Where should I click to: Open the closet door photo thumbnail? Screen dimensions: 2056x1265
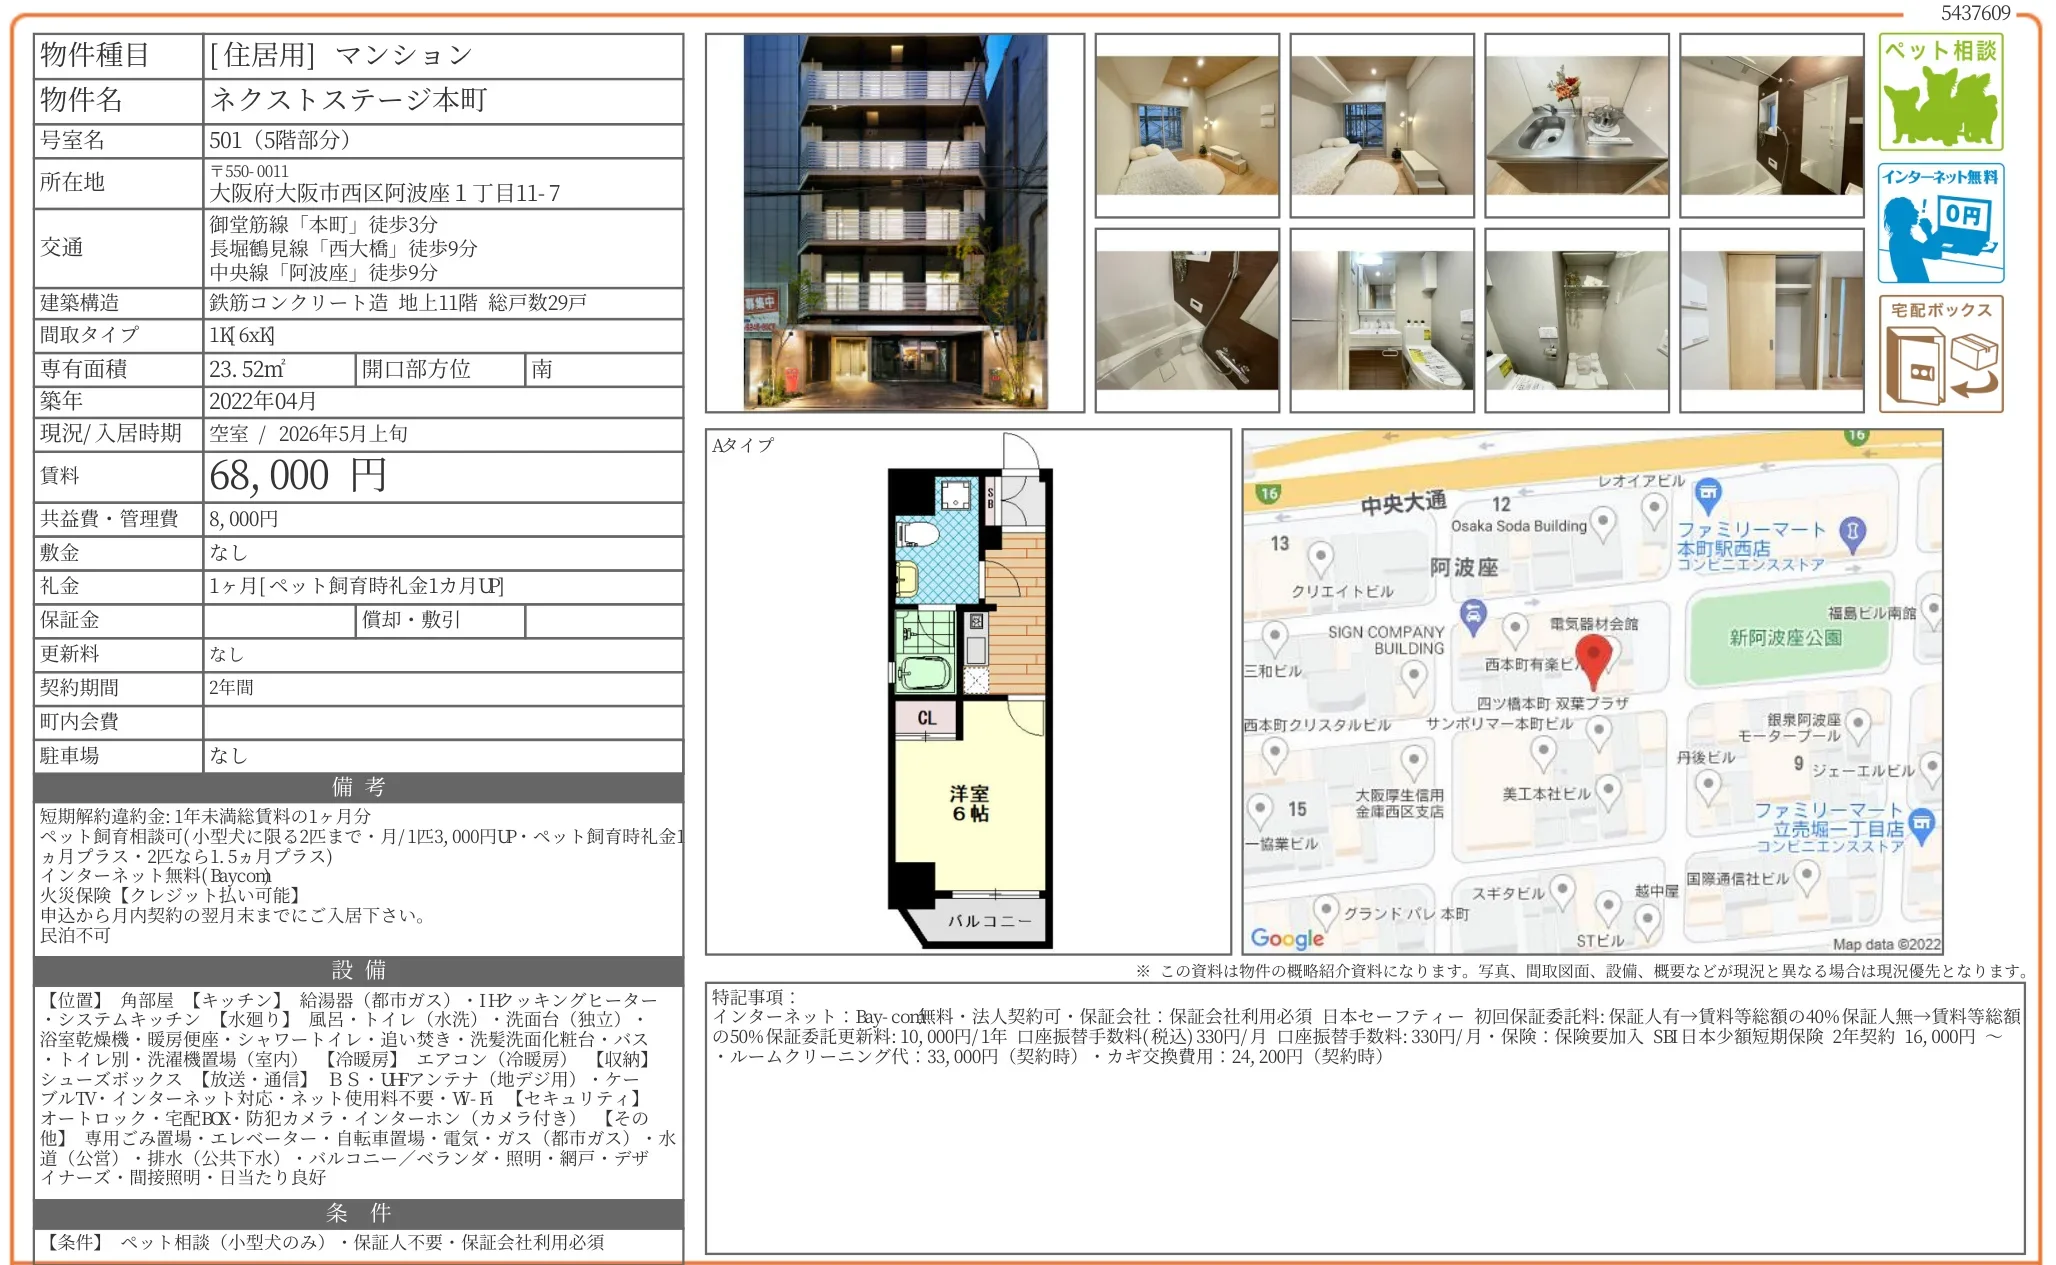tap(1771, 320)
